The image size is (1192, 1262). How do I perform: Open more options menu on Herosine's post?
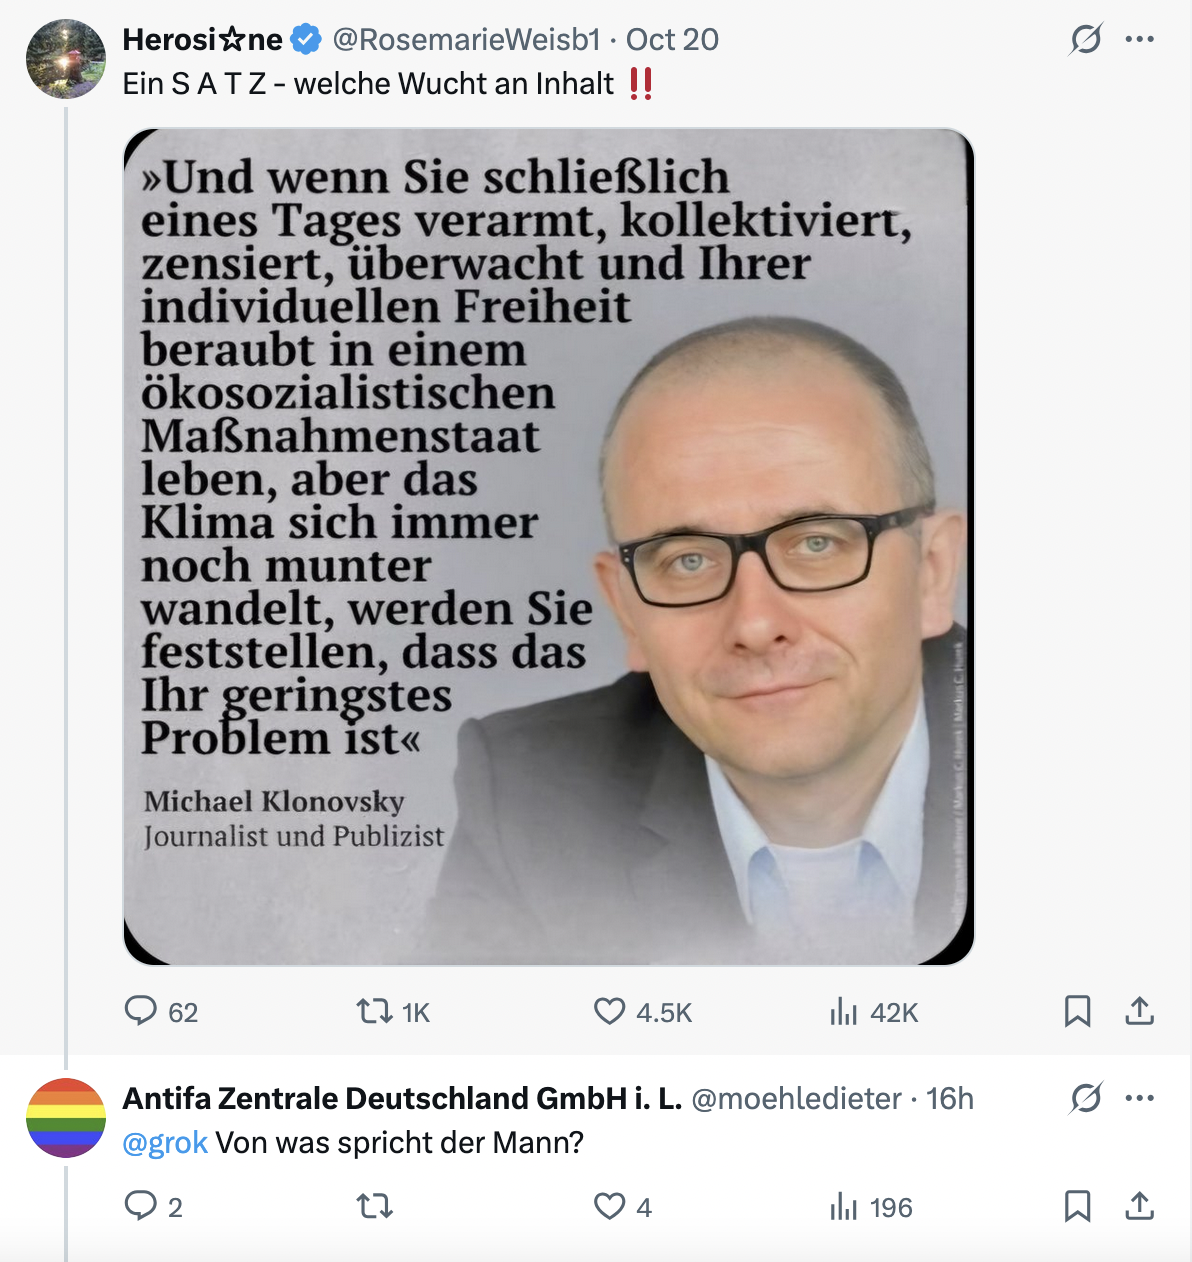pyautogui.click(x=1139, y=40)
